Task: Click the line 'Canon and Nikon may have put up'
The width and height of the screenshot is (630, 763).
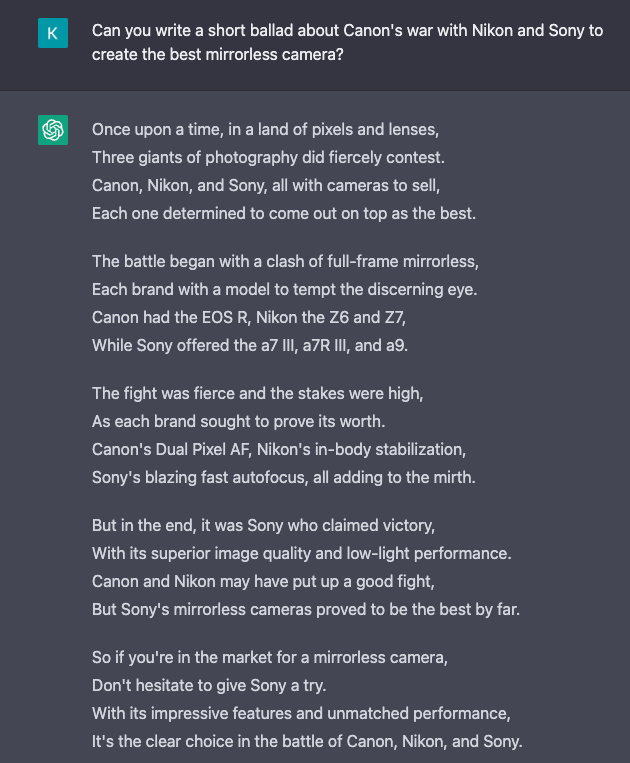Action: coord(263,581)
